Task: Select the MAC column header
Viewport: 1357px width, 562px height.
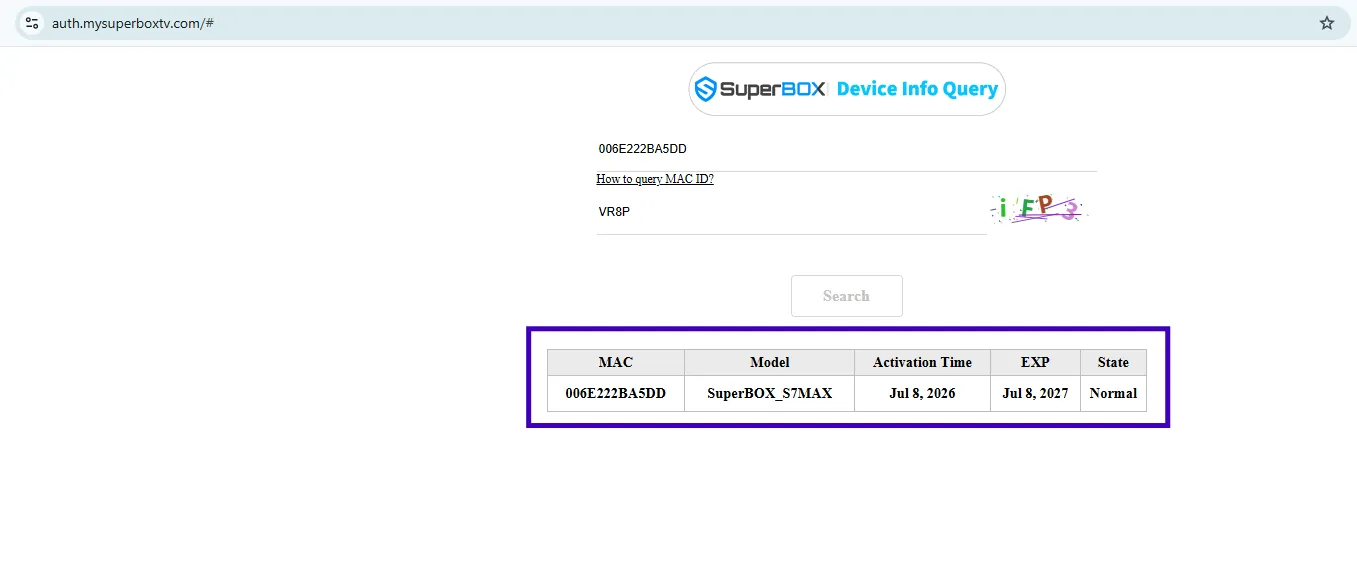Action: (x=616, y=362)
